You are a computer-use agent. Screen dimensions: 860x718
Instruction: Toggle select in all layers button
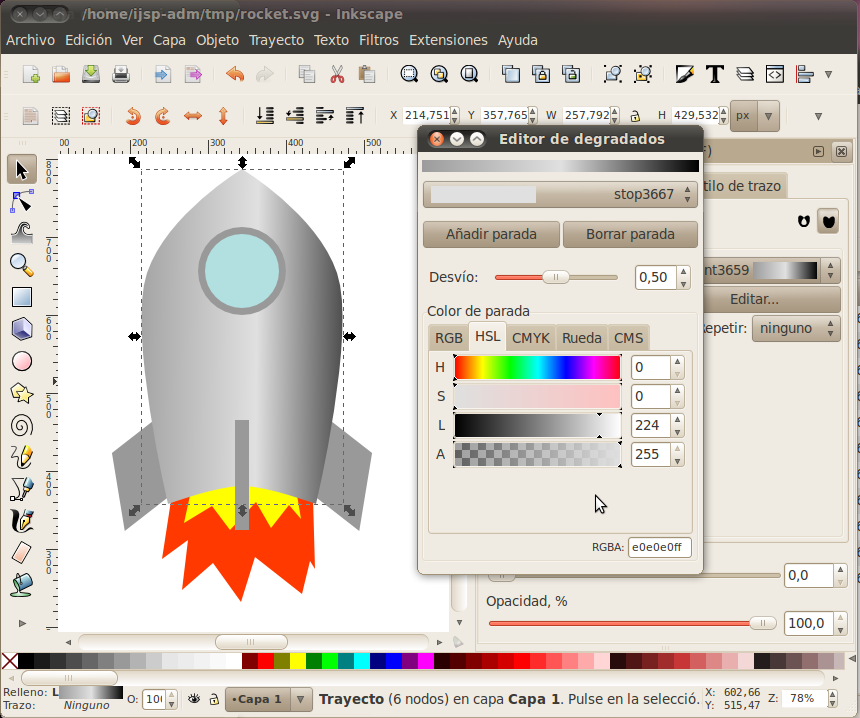click(61, 116)
